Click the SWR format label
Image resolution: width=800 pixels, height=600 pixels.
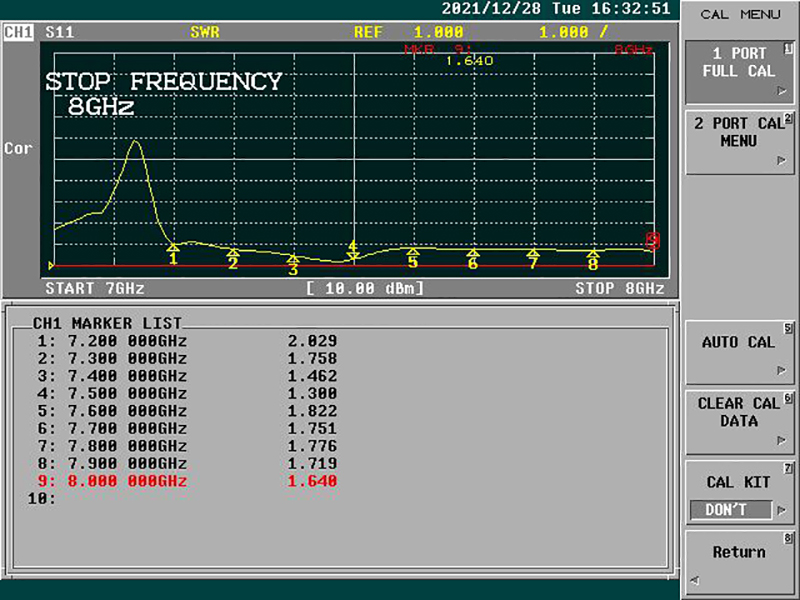(205, 33)
